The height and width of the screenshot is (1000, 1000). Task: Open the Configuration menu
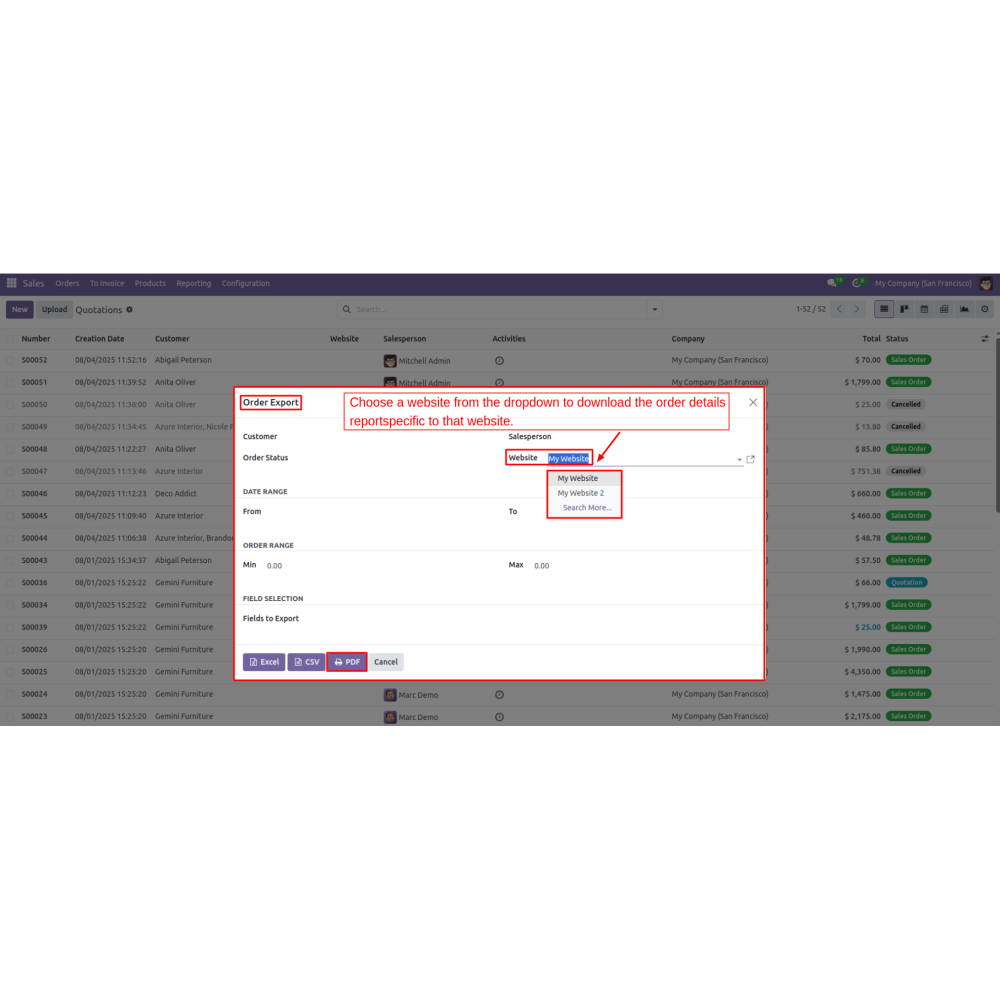pos(246,283)
